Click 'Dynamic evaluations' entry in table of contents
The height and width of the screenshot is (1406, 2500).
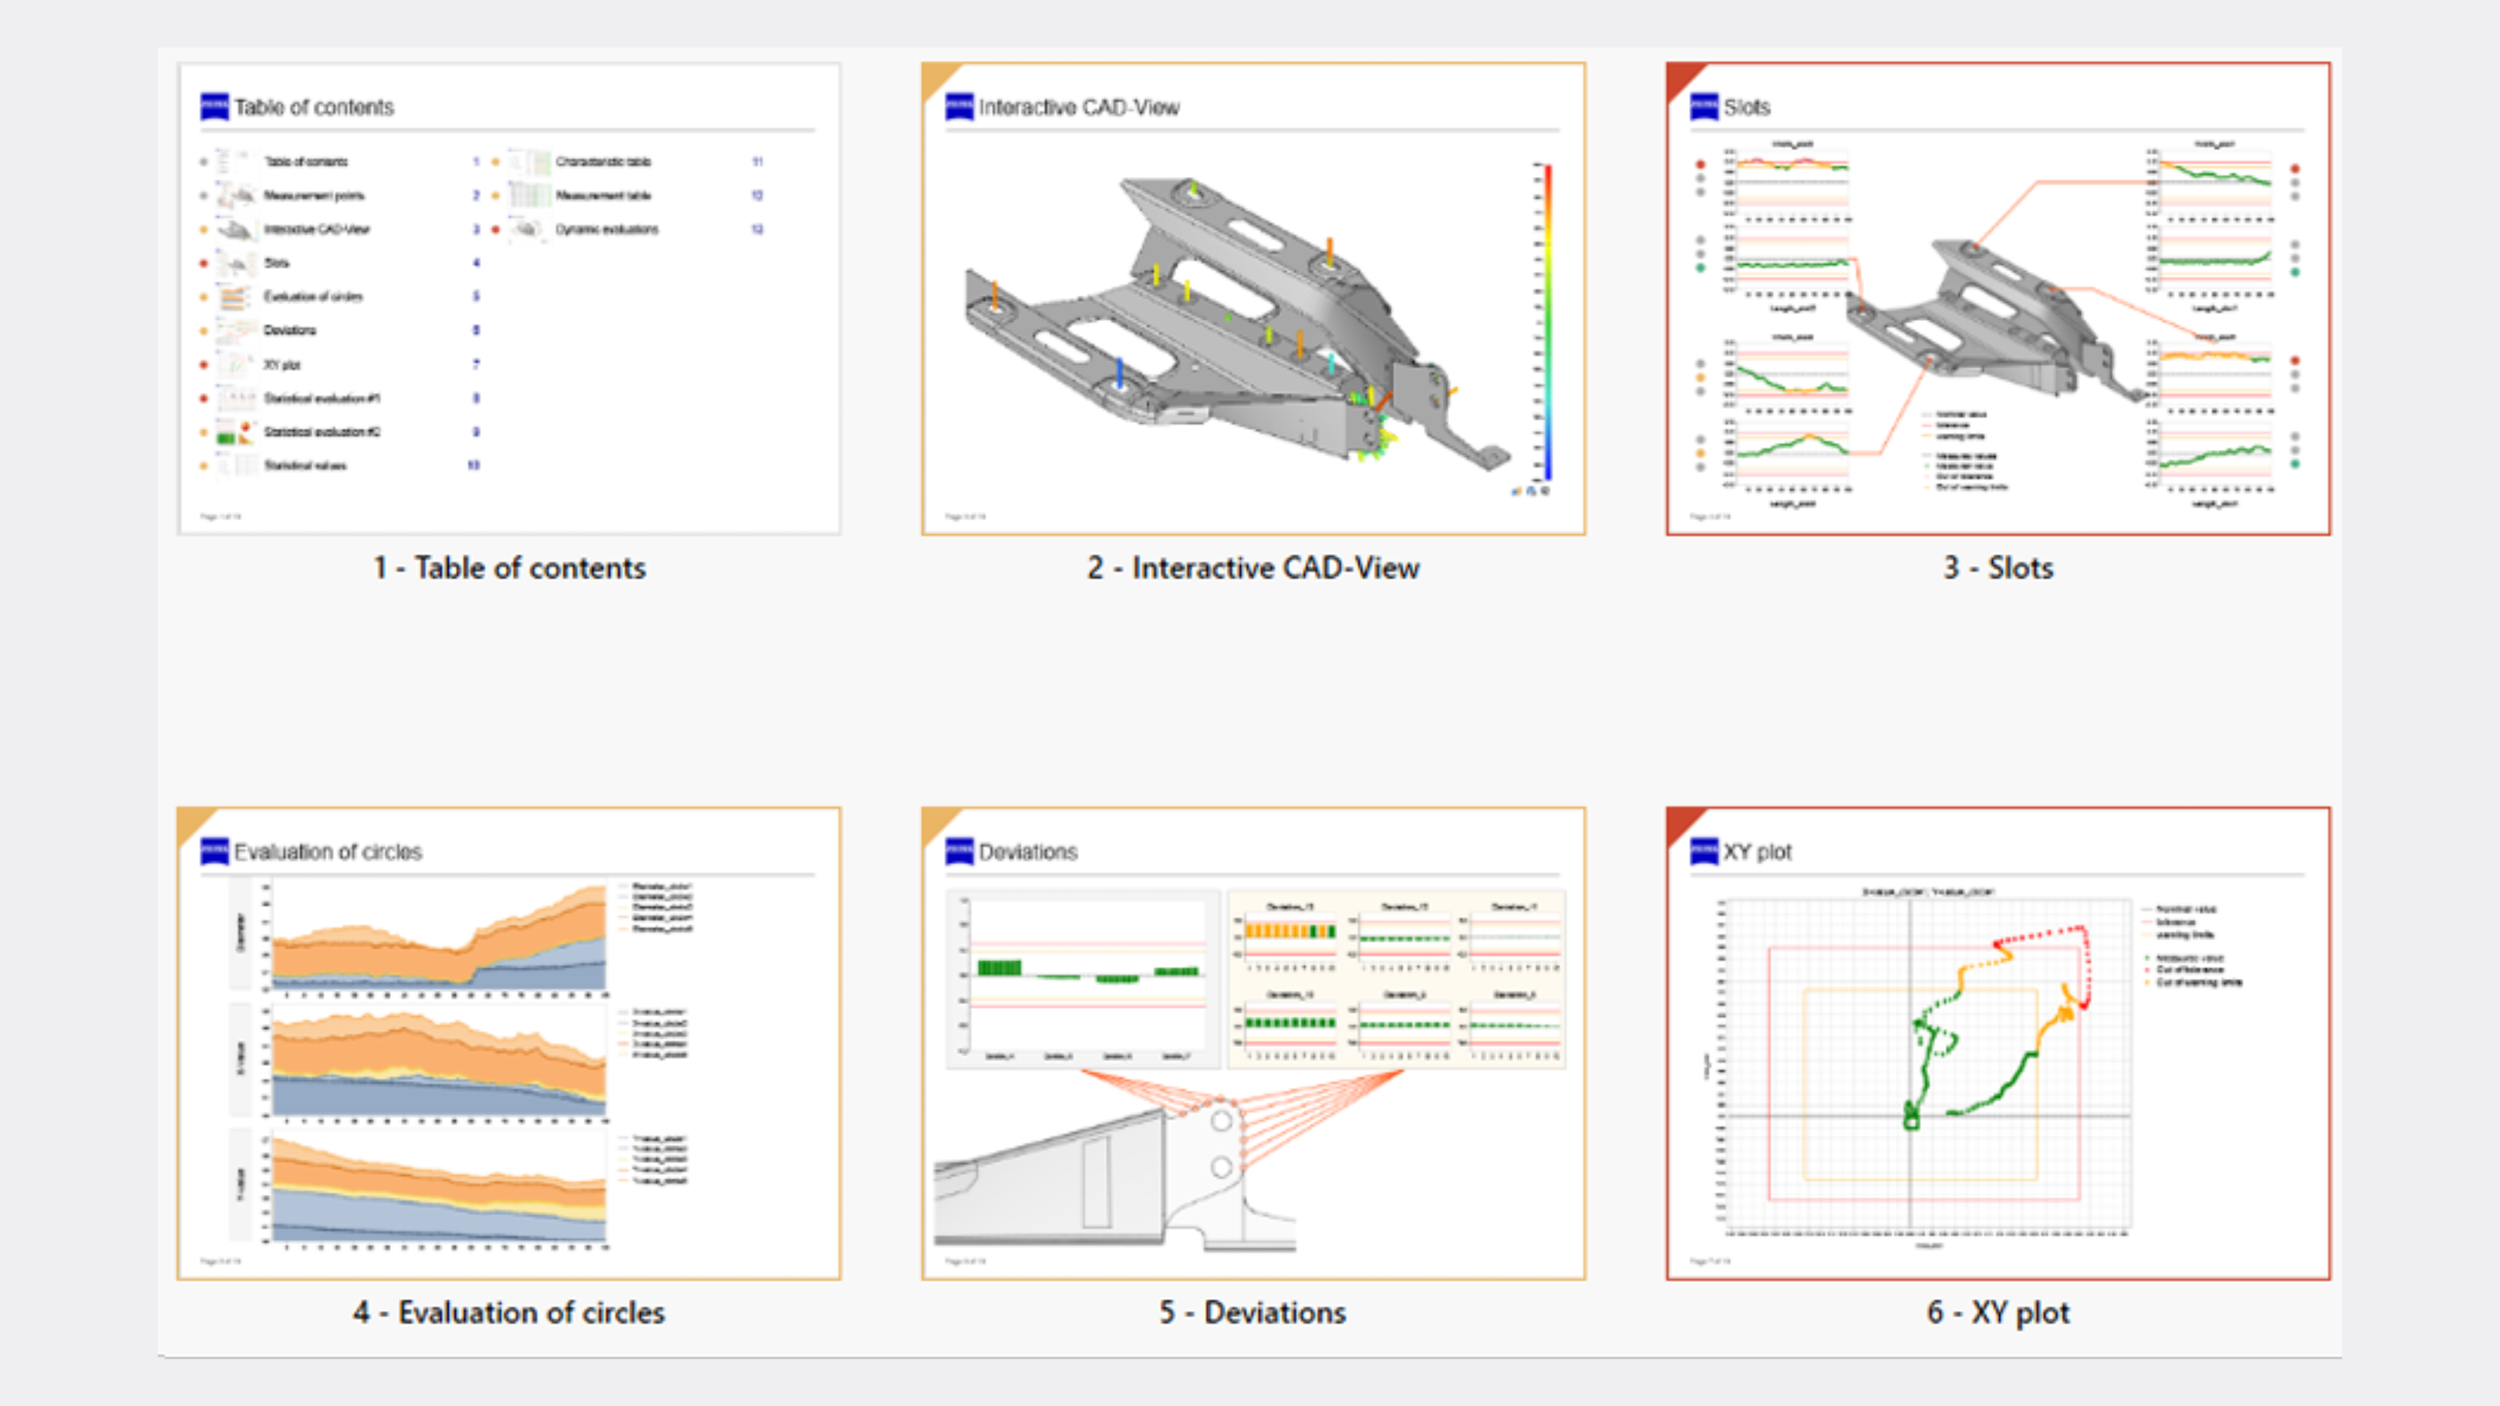(607, 229)
